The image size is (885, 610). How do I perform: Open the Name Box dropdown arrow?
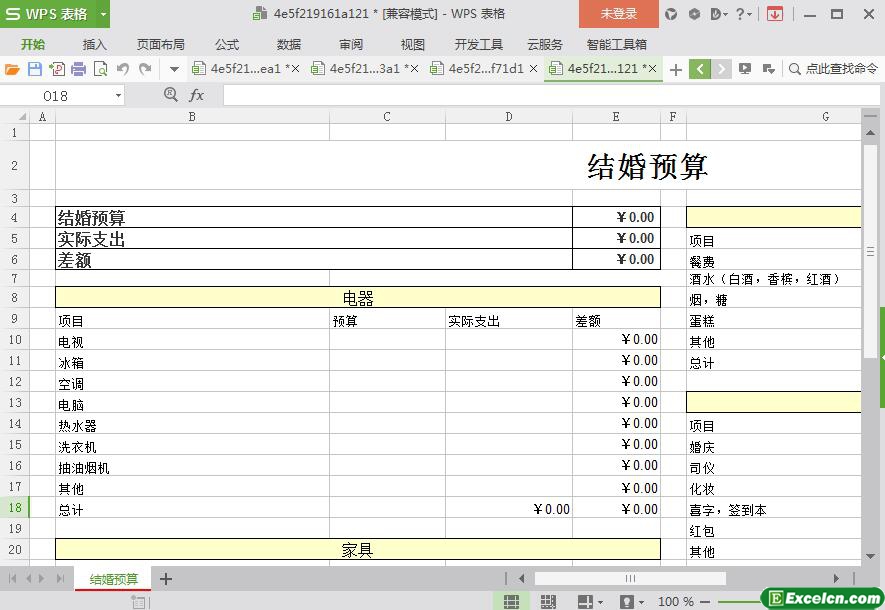pyautogui.click(x=119, y=95)
